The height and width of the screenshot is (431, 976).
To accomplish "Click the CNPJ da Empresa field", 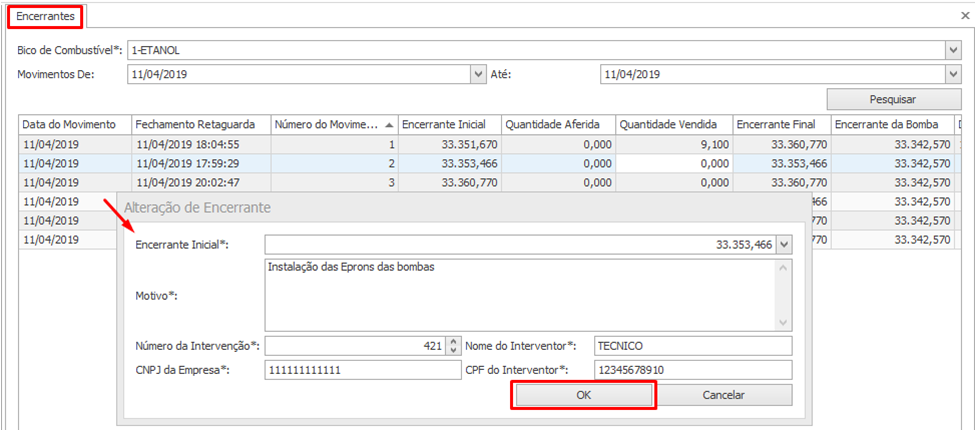I will pos(363,370).
